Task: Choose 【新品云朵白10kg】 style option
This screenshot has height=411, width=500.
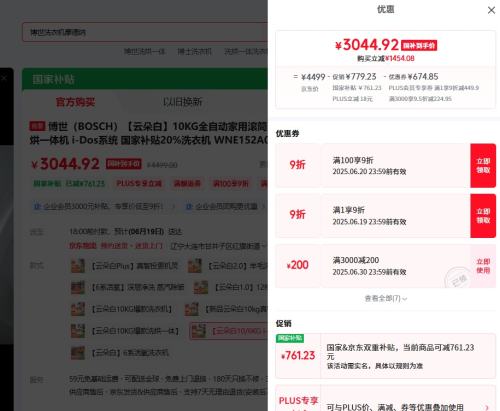Action: (226, 309)
